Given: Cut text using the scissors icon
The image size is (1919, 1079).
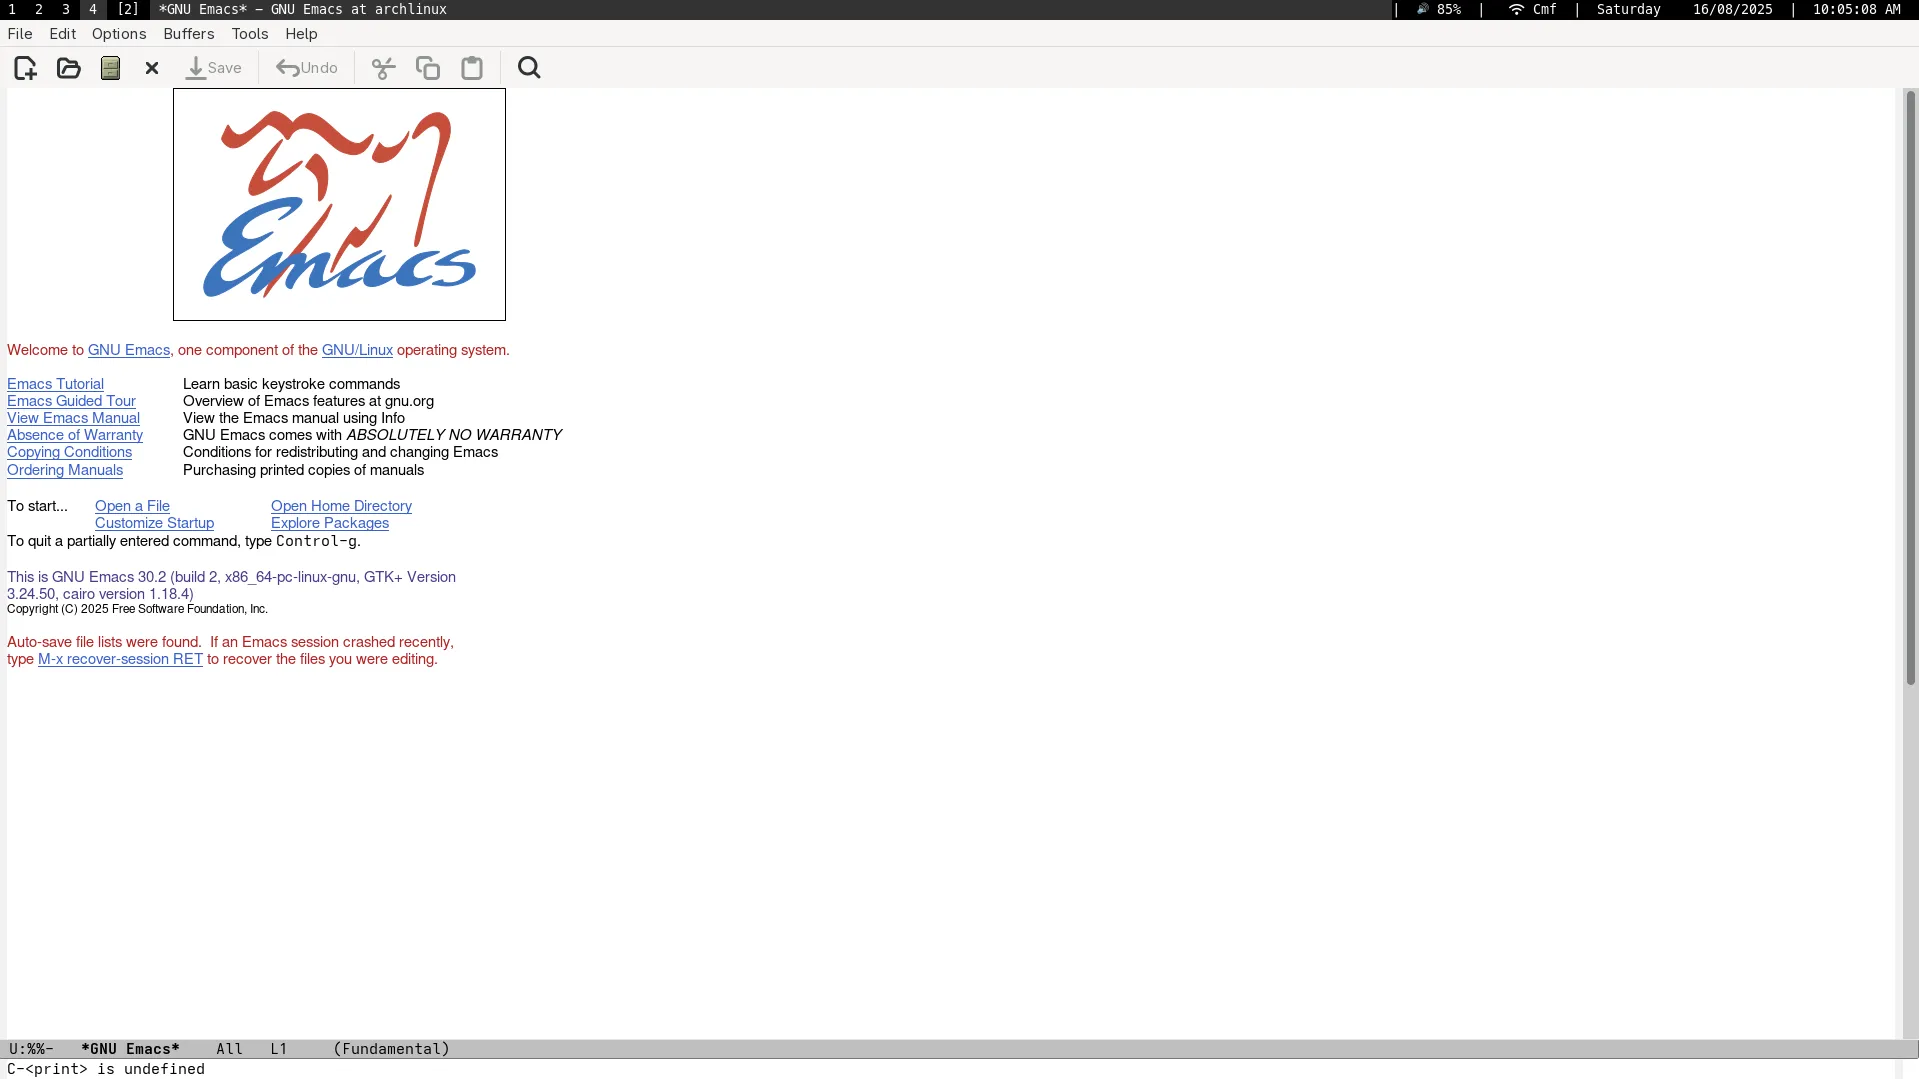Looking at the screenshot, I should (383, 67).
